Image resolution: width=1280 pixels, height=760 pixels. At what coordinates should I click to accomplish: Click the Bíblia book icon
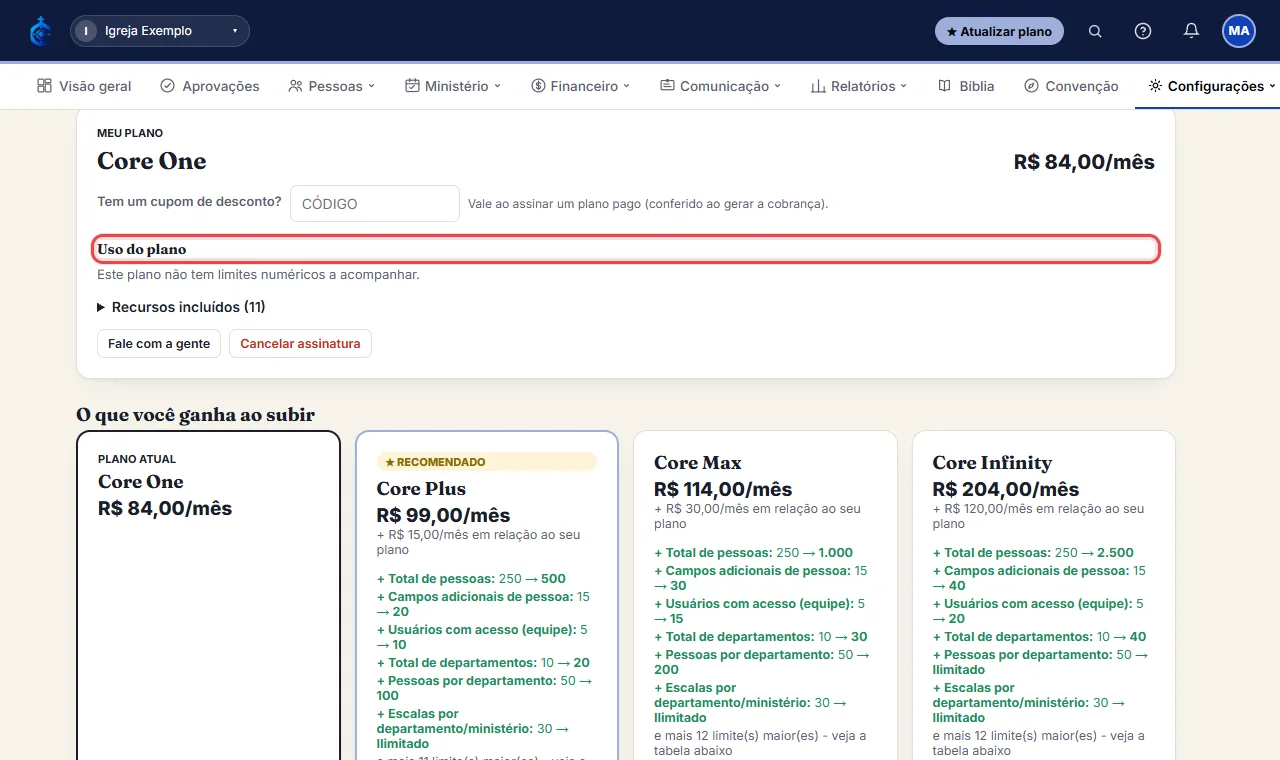click(x=945, y=86)
